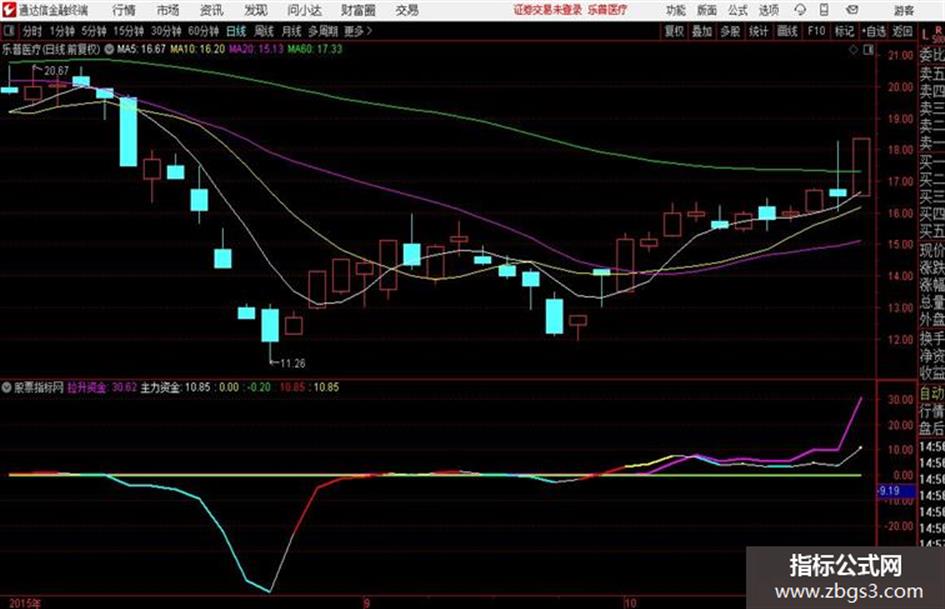Click the mobile phone icon

click(824, 10)
